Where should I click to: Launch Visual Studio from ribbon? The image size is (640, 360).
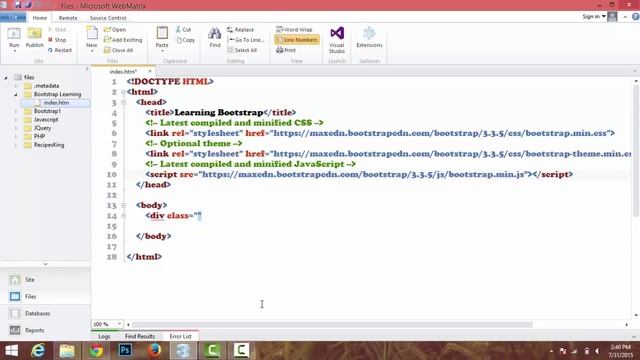point(337,40)
